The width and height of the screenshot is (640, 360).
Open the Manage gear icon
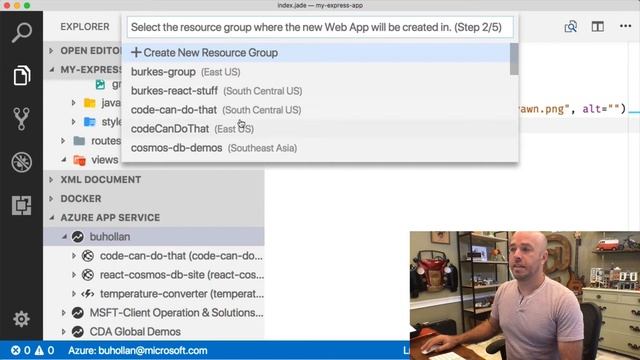click(x=21, y=319)
